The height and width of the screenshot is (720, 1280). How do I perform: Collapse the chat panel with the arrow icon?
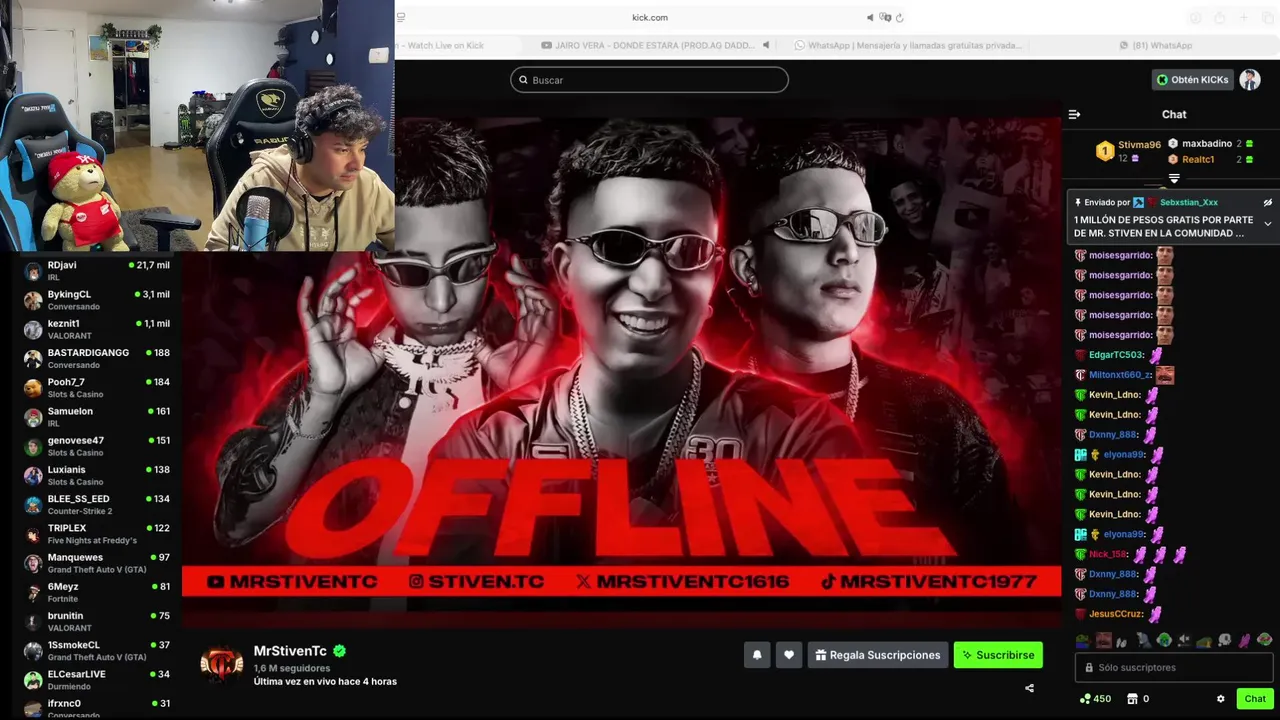(1074, 115)
